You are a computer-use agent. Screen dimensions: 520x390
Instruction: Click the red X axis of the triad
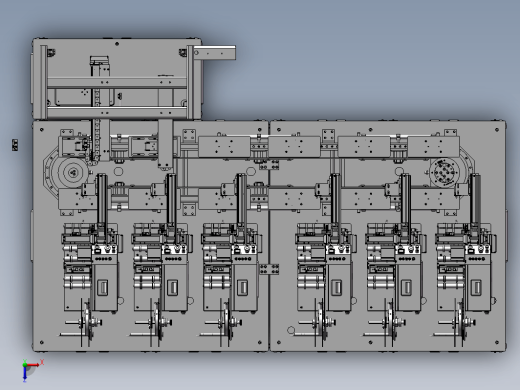34,365
